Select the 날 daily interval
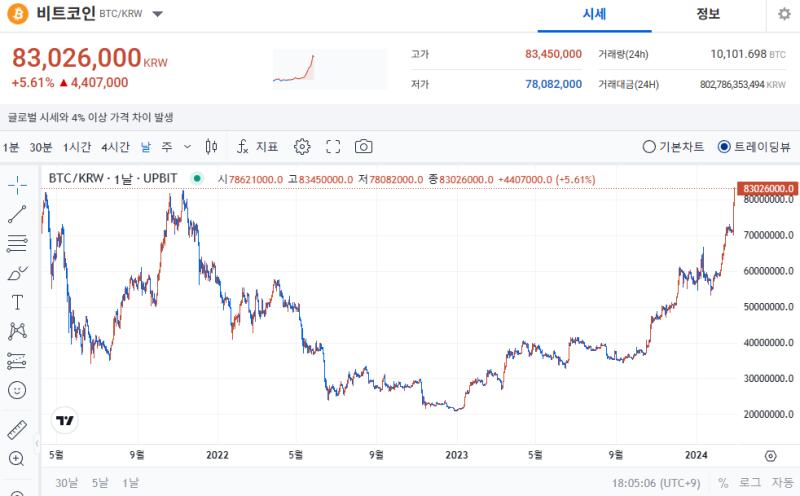This screenshot has width=800, height=496. 146,147
